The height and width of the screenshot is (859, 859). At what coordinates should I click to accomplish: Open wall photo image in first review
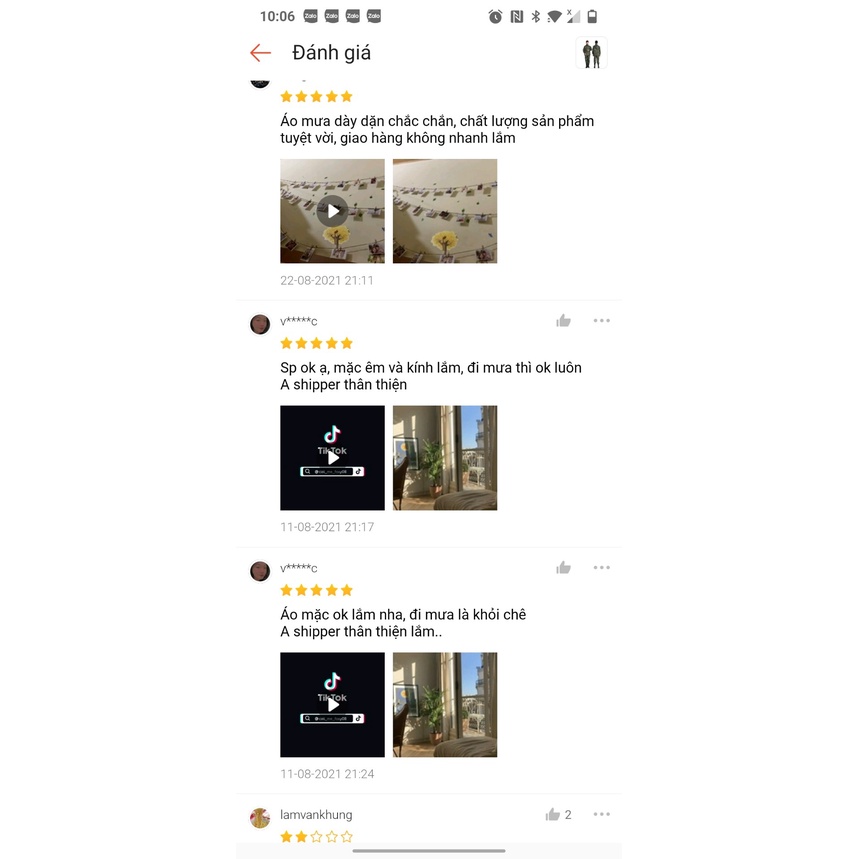tap(445, 211)
